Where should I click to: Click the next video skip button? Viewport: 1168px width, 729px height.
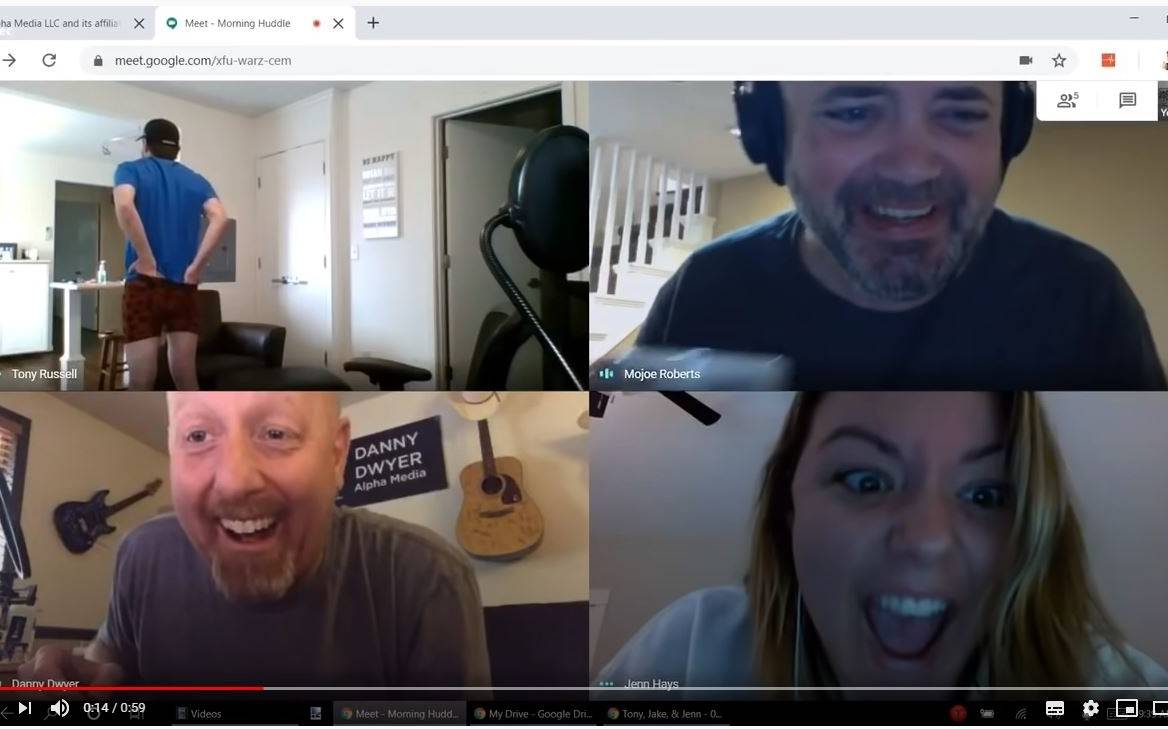click(25, 708)
